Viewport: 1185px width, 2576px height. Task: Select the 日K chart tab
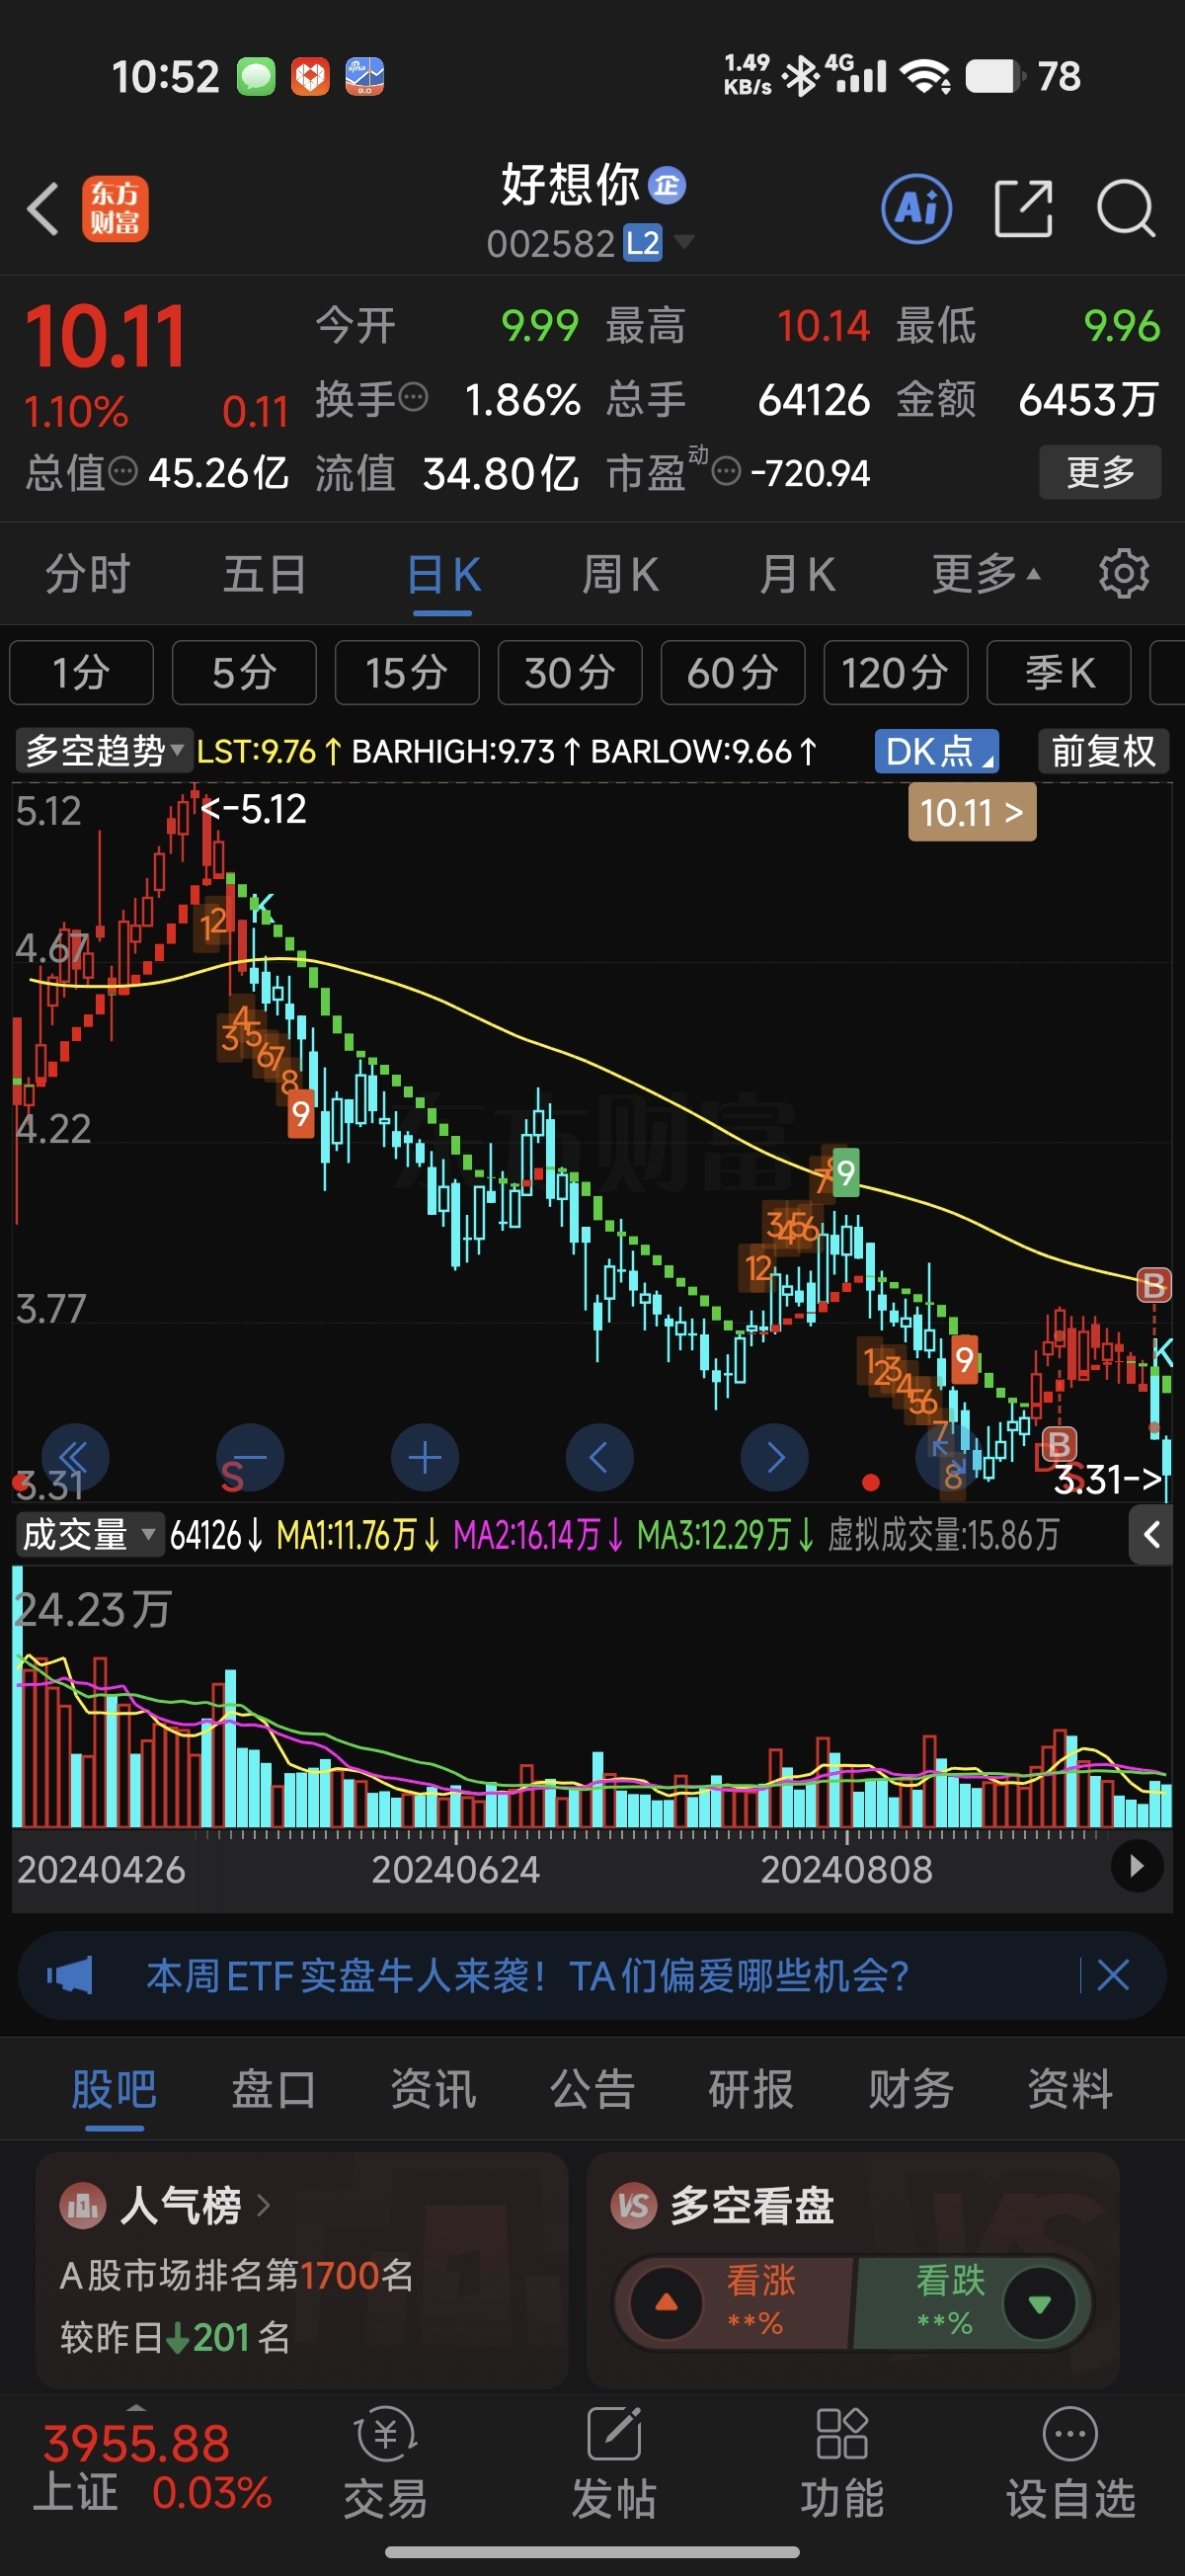pos(443,576)
